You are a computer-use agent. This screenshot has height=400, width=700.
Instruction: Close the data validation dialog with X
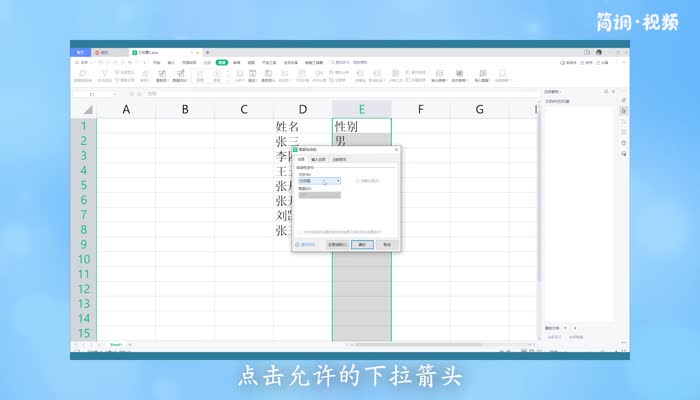point(396,150)
